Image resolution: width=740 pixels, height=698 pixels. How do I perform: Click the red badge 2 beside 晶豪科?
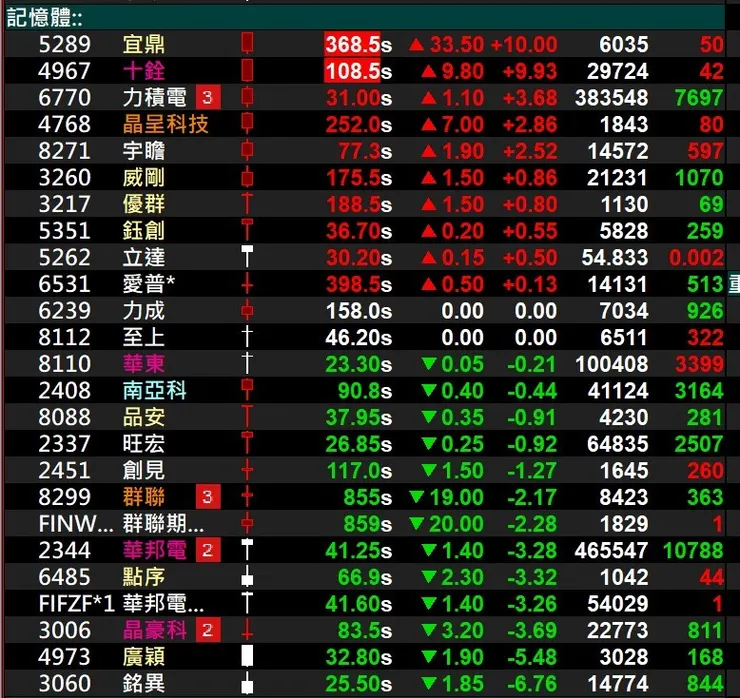208,630
